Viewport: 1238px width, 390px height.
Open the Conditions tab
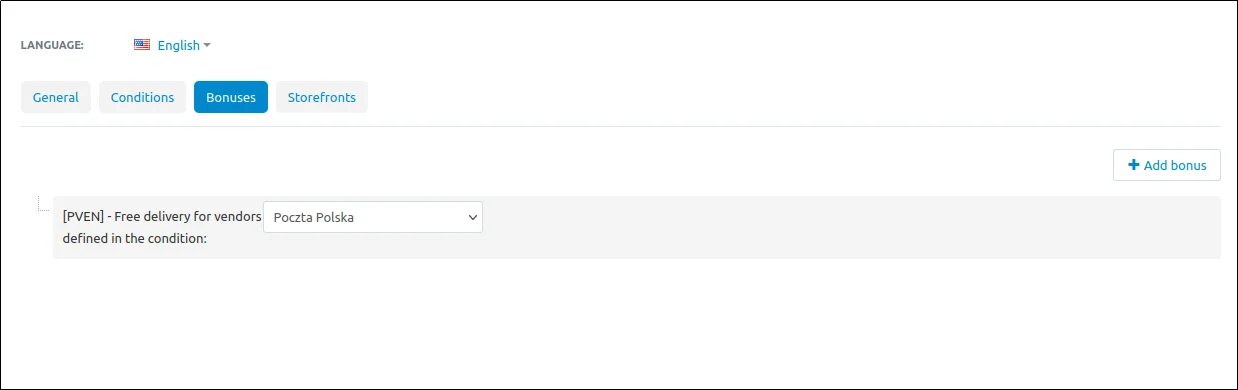tap(142, 97)
